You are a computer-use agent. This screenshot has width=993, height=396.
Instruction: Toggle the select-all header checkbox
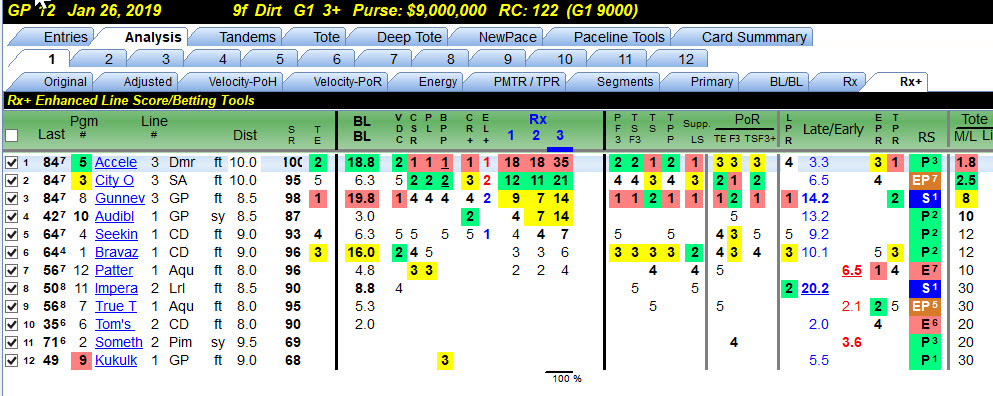click(x=11, y=135)
